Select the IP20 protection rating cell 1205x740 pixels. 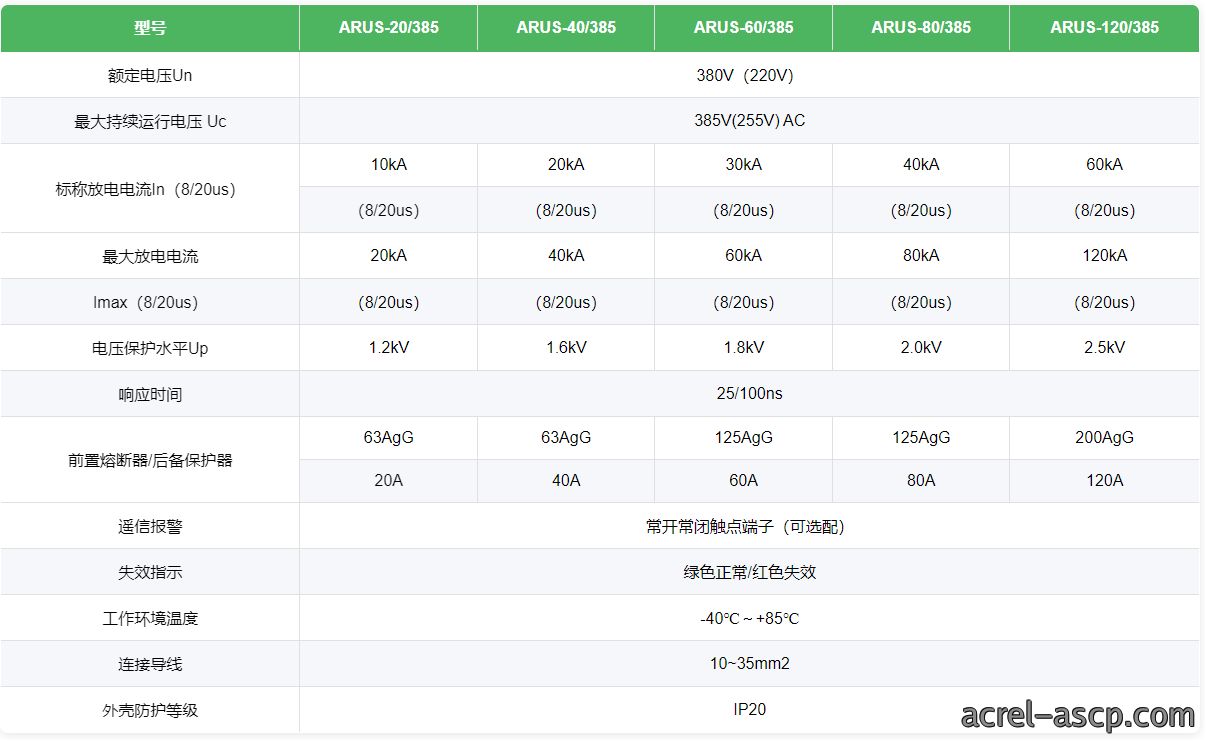point(749,710)
